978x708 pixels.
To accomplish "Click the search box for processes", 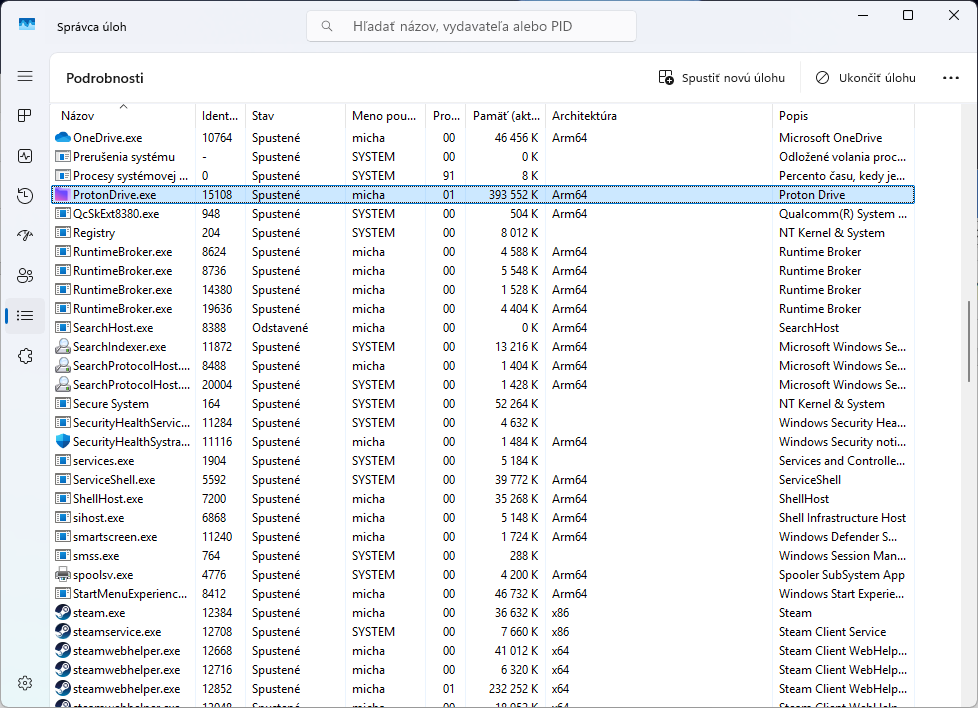I will click(x=472, y=27).
